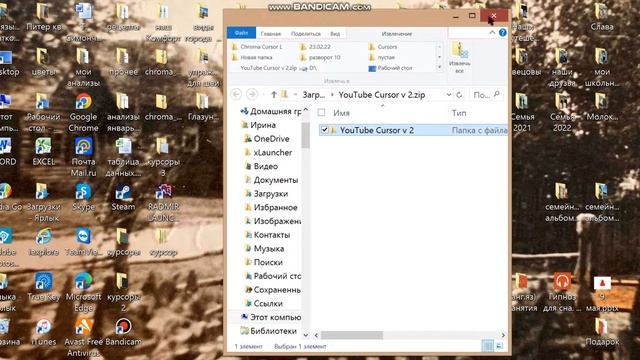Click the Загр... breadcrumb in address bar
Screen dimensions: 640x360
click(x=313, y=95)
